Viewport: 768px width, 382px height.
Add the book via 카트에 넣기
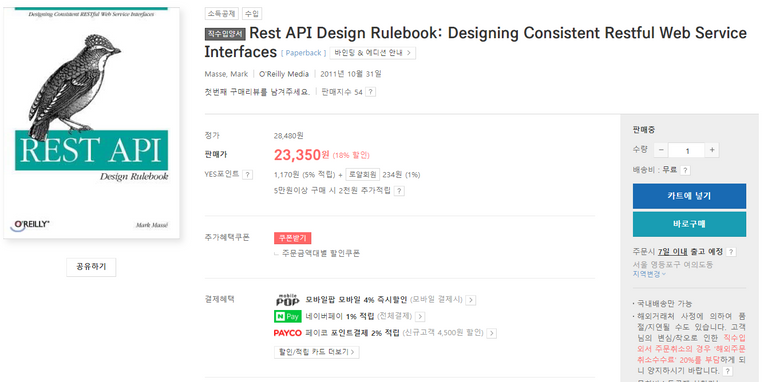coord(689,196)
